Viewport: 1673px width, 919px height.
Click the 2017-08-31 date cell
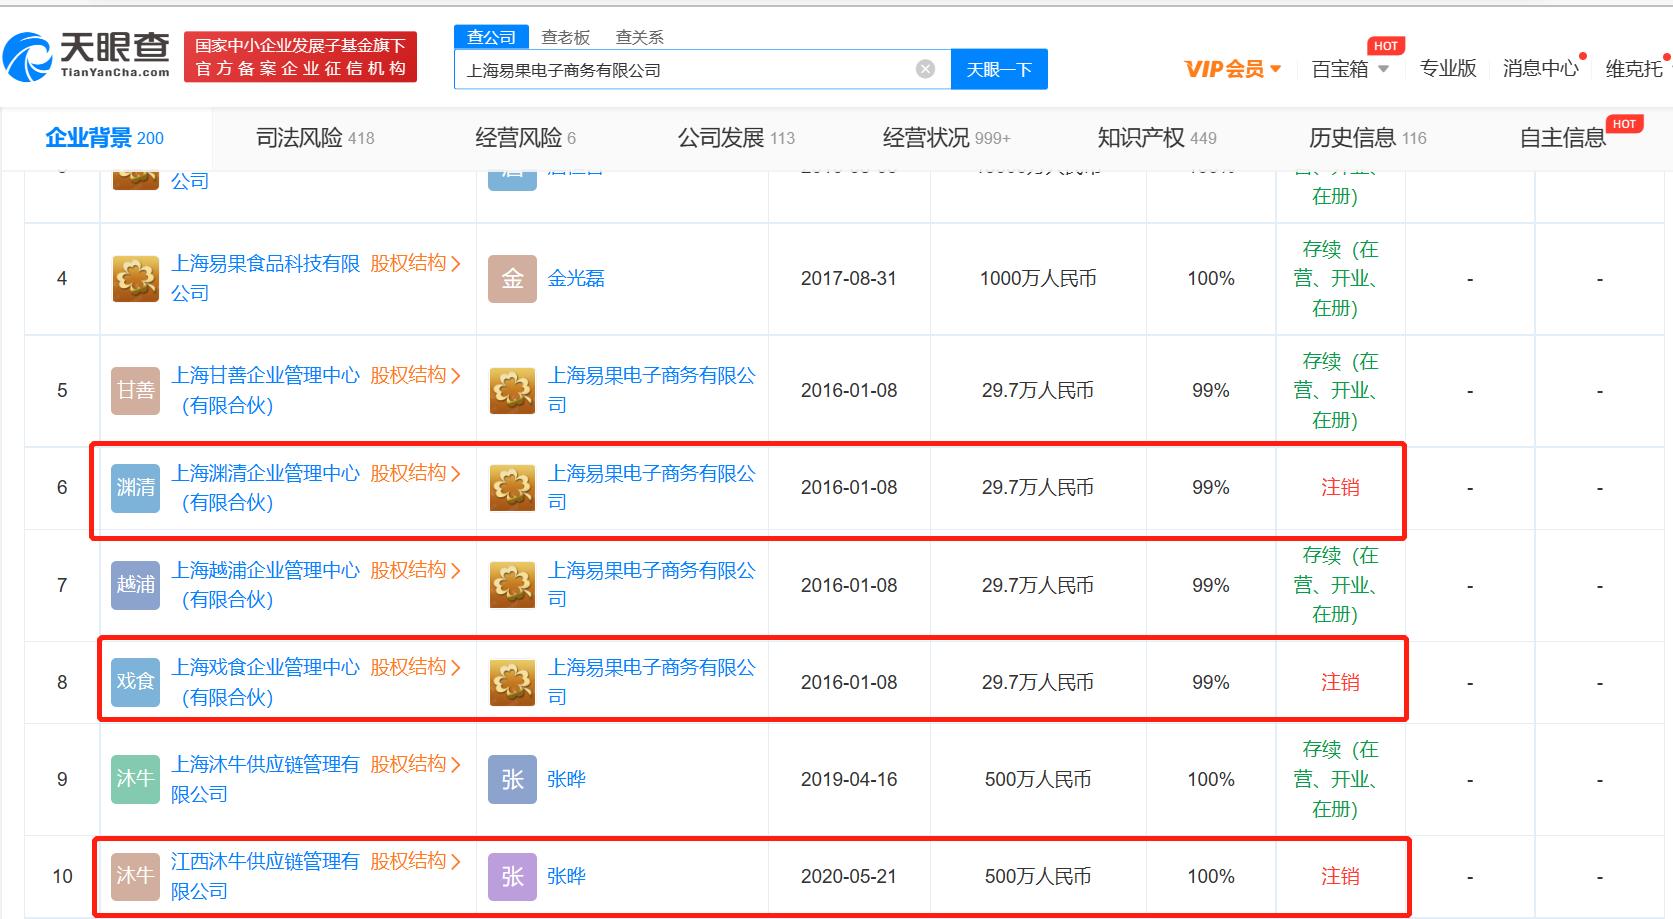[x=849, y=279]
